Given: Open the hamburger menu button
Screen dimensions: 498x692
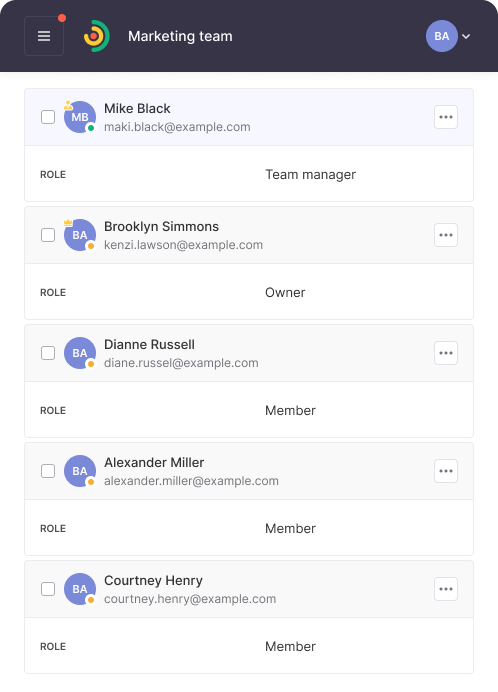Looking at the screenshot, I should 44,36.
